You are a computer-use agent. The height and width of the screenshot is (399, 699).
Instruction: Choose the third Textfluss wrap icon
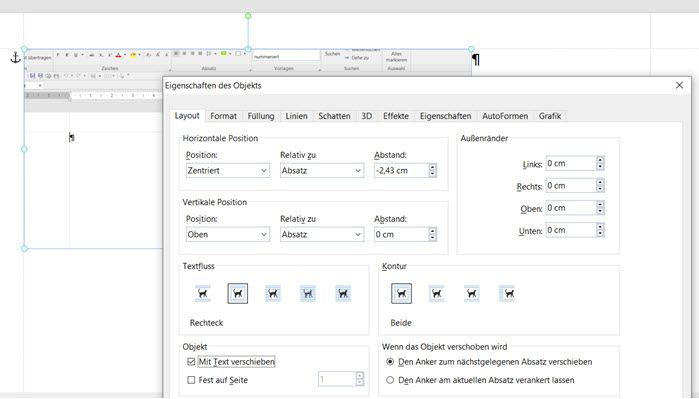point(273,294)
